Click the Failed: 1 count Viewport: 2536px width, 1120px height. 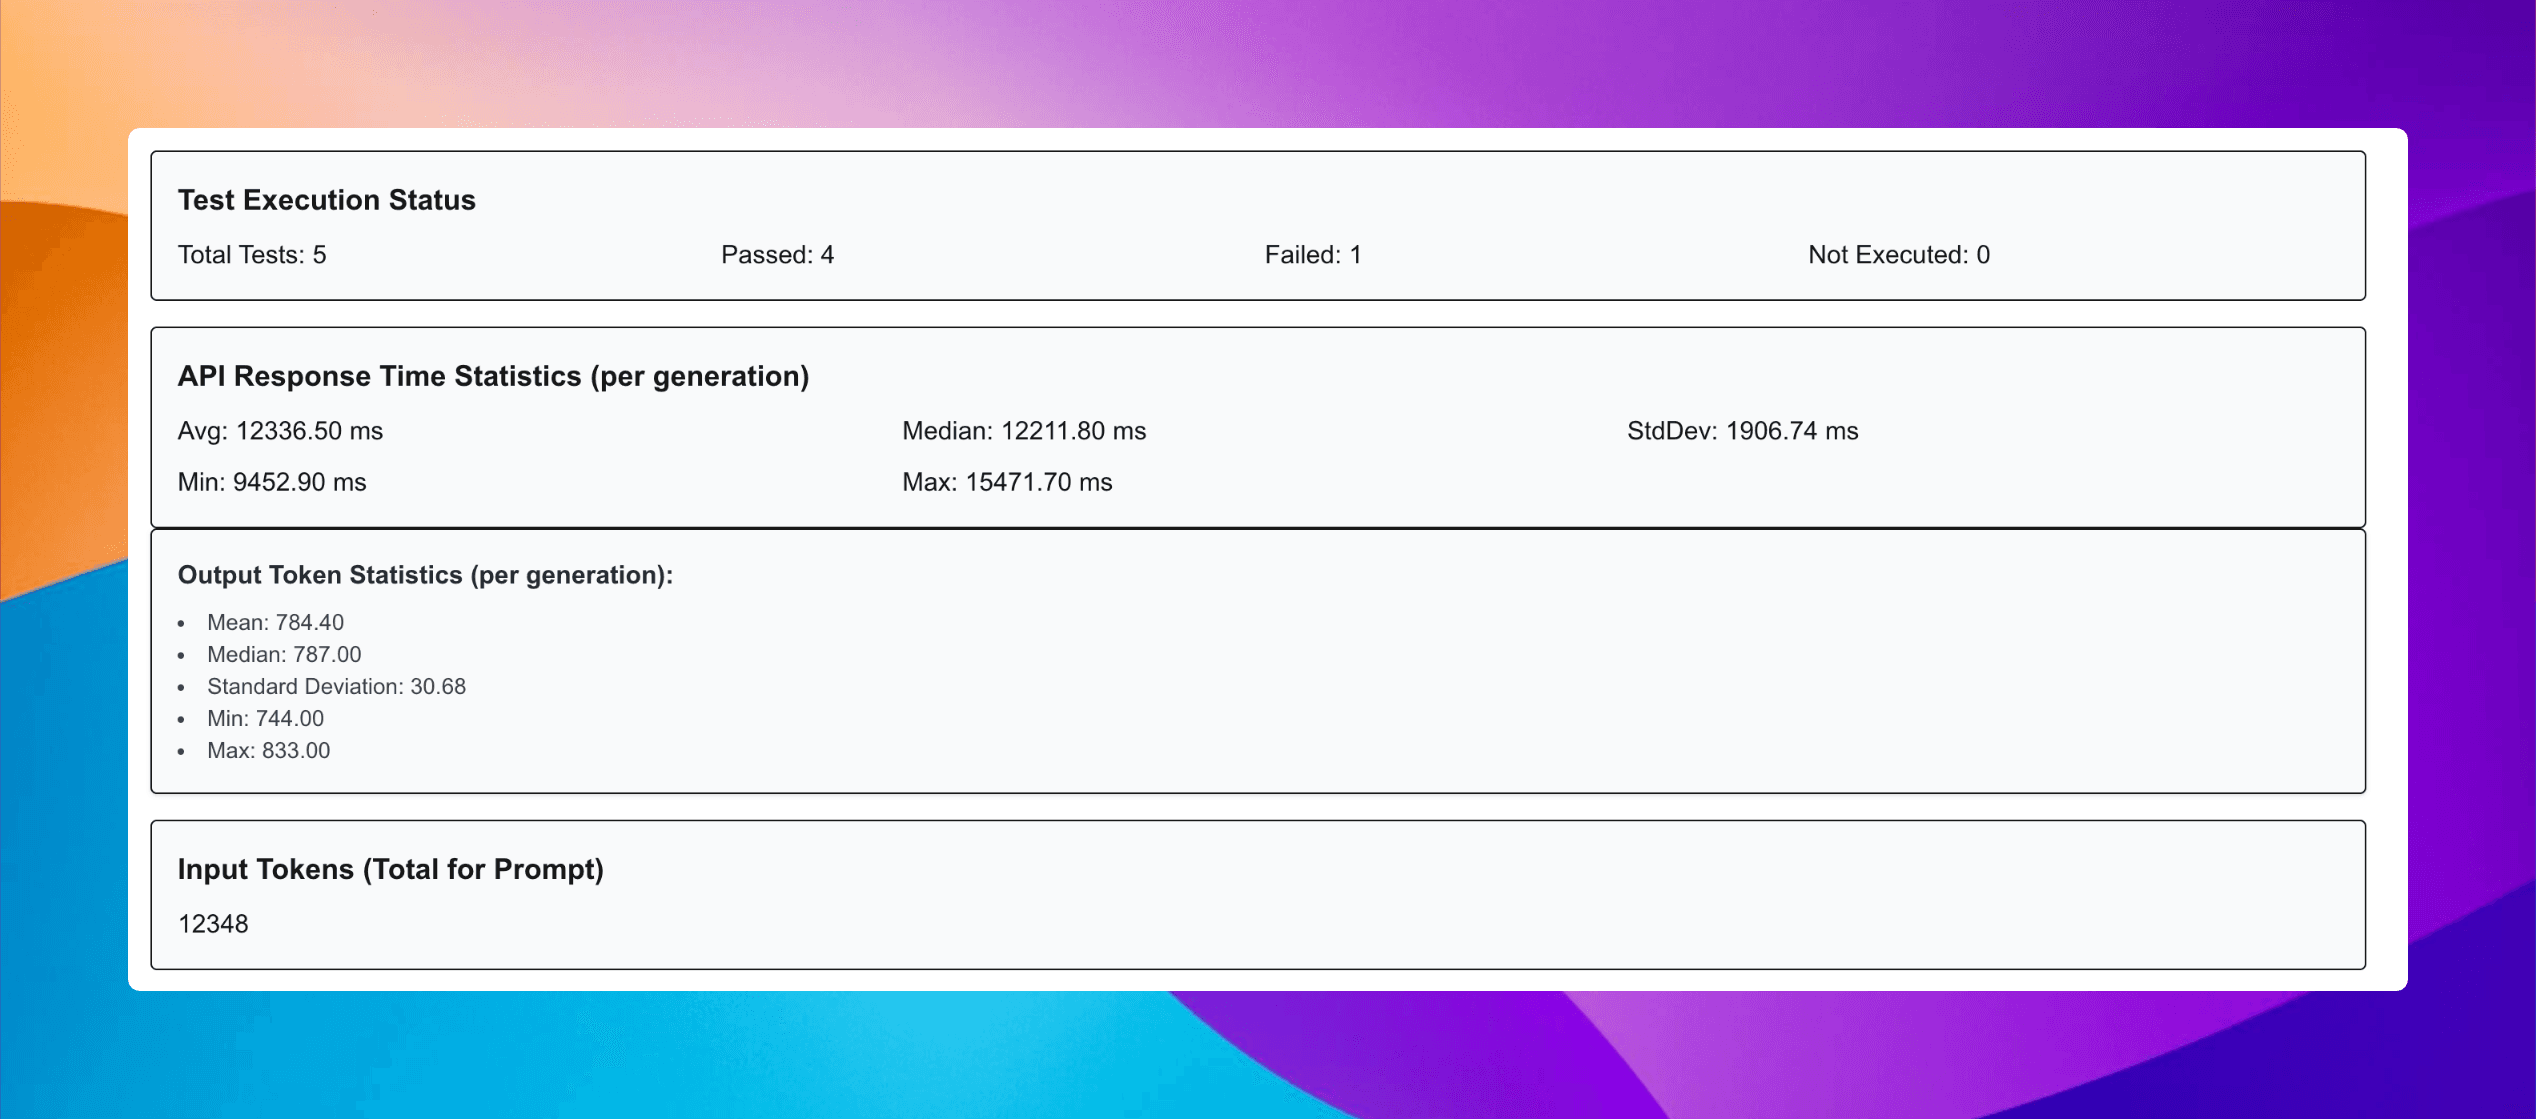click(x=1312, y=255)
